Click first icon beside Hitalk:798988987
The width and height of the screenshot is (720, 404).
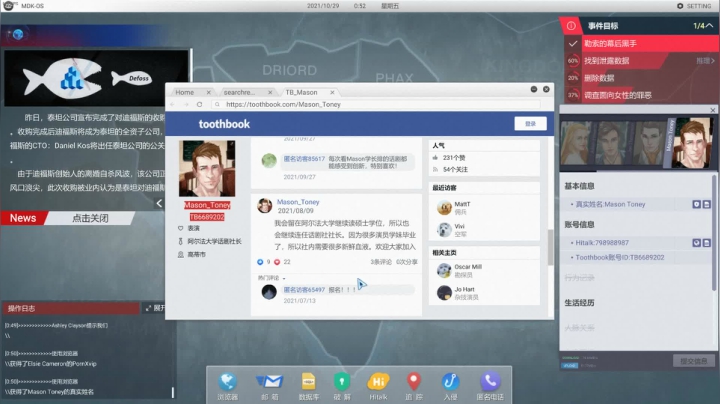coord(696,242)
